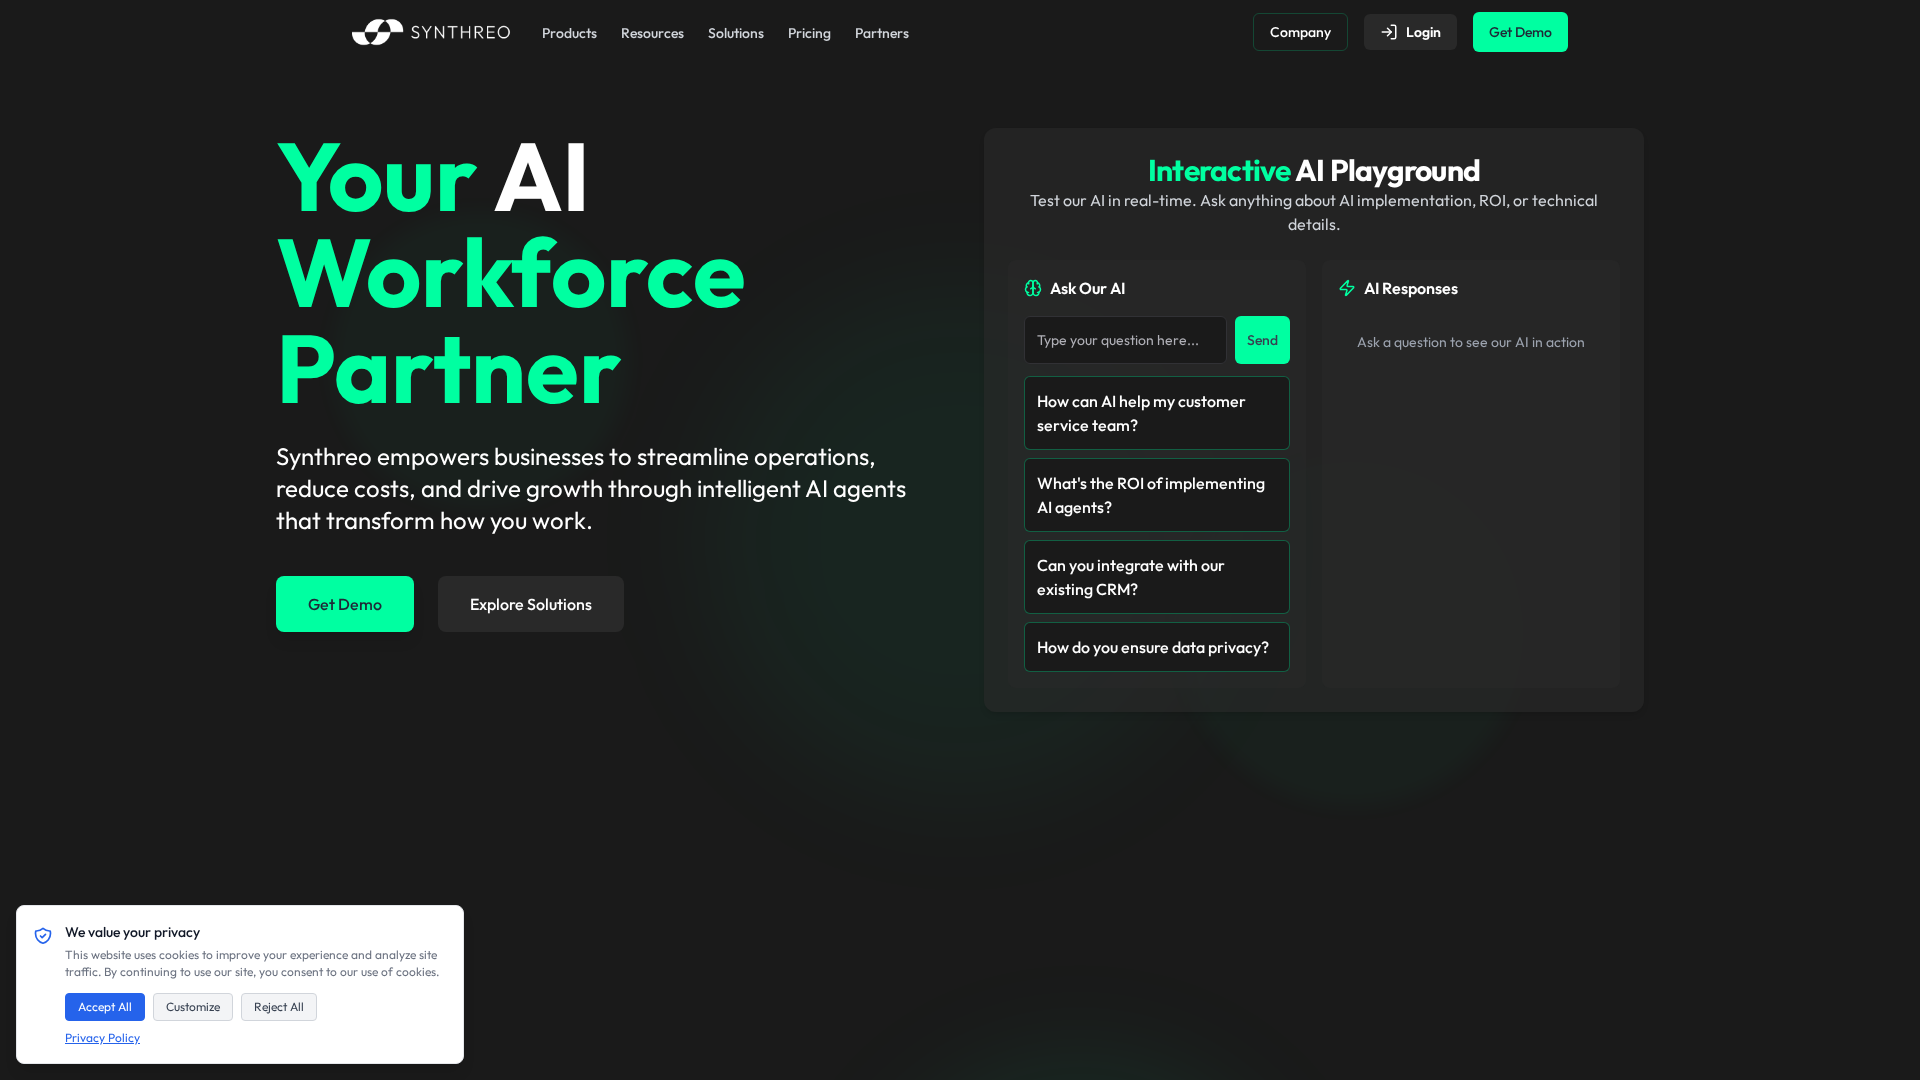This screenshot has height=1080, width=1920.
Task: Open the Partners section
Action: [x=881, y=33]
